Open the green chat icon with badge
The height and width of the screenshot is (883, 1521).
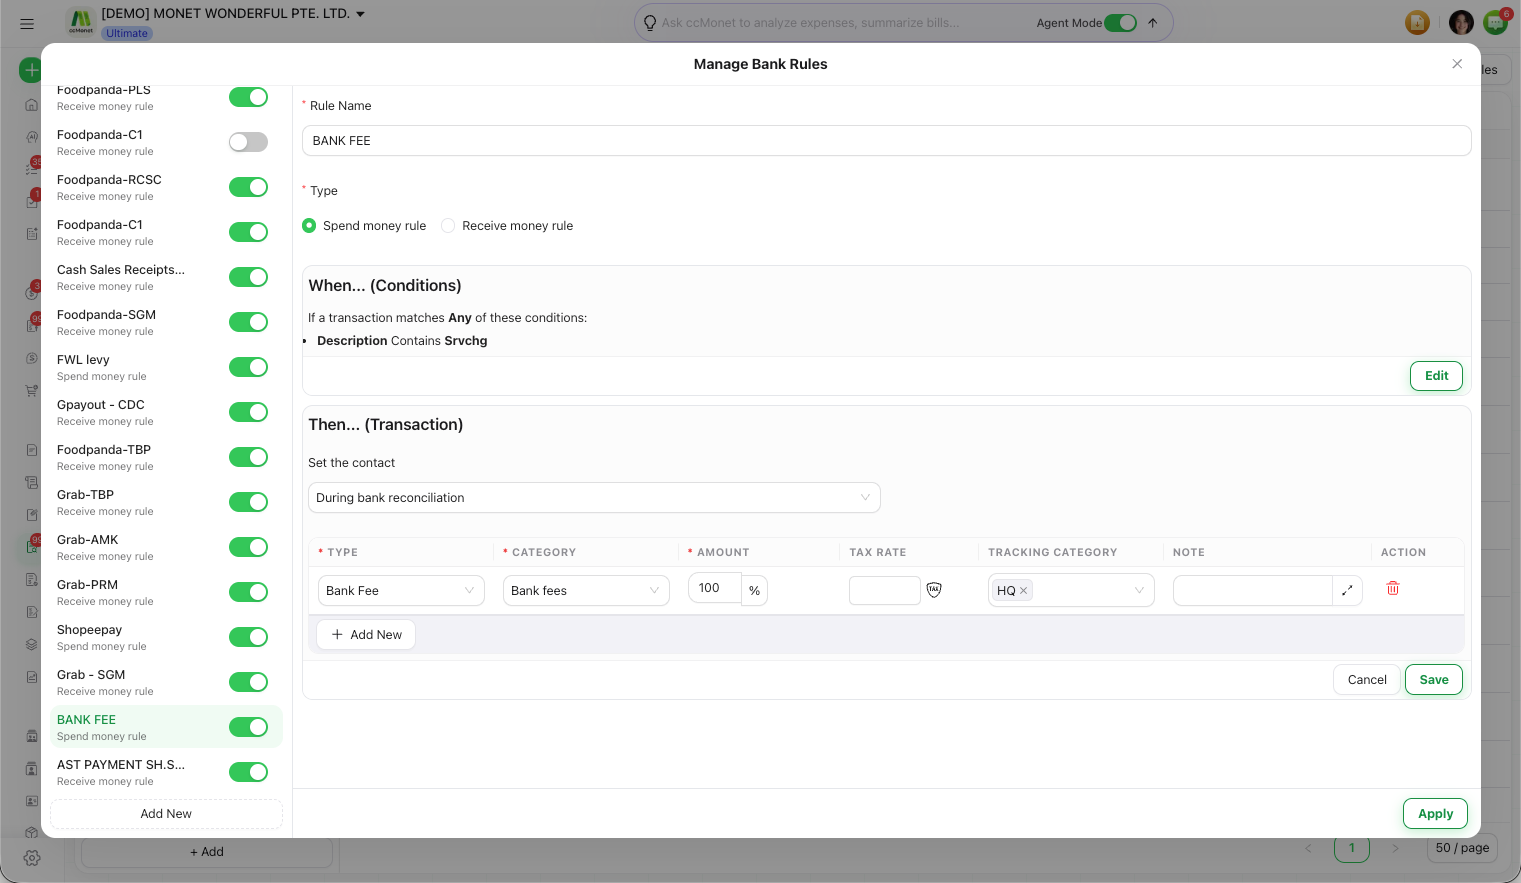point(1495,22)
